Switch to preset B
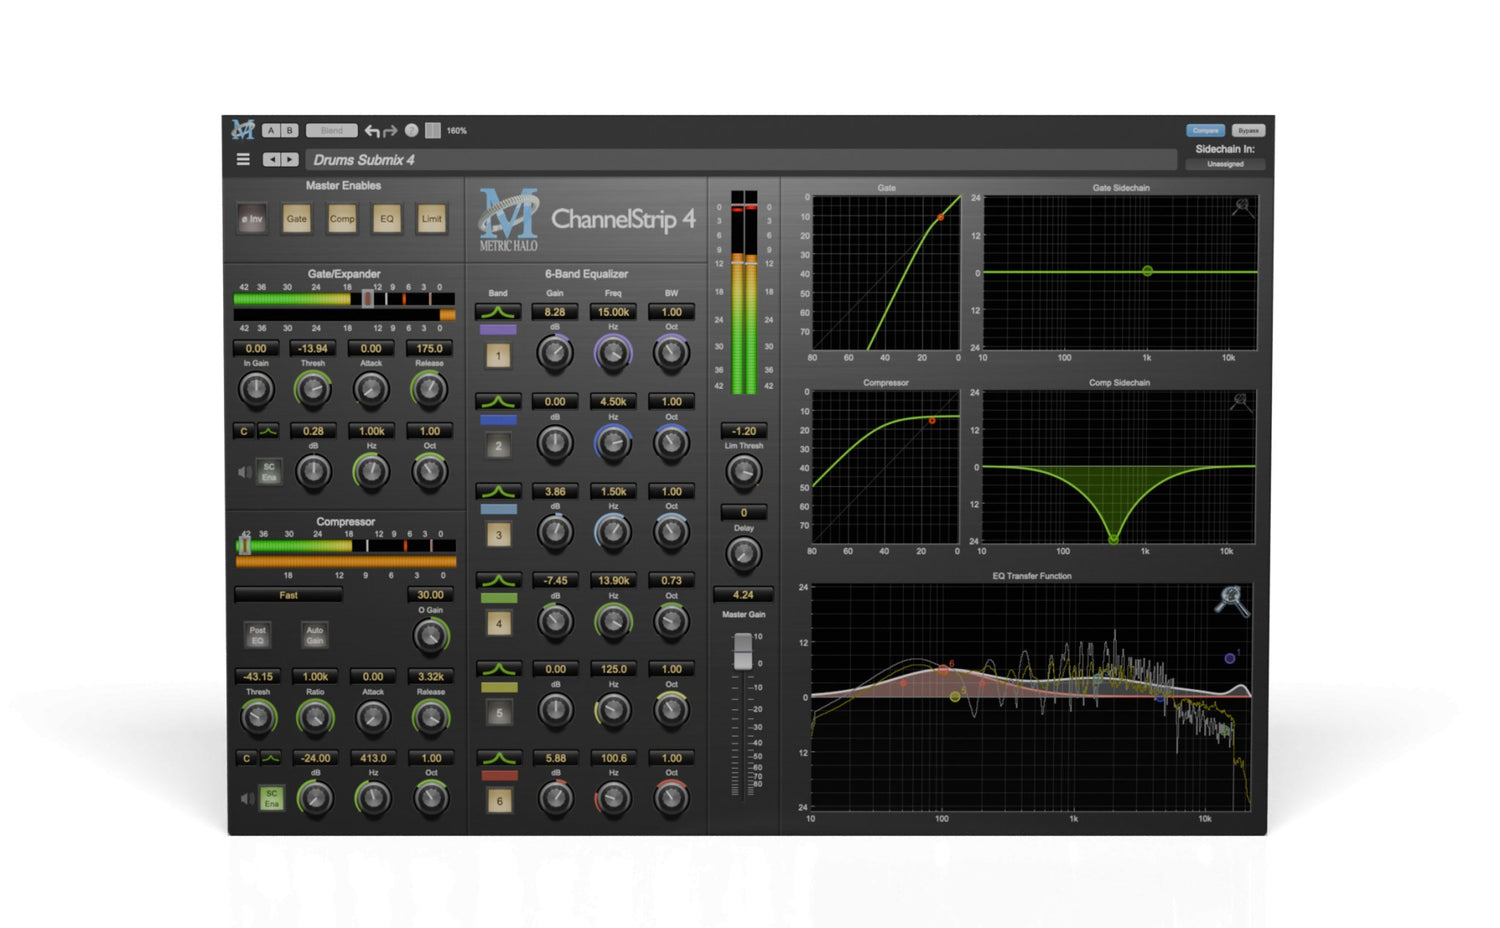Image resolution: width=1500 pixels, height=928 pixels. (288, 129)
